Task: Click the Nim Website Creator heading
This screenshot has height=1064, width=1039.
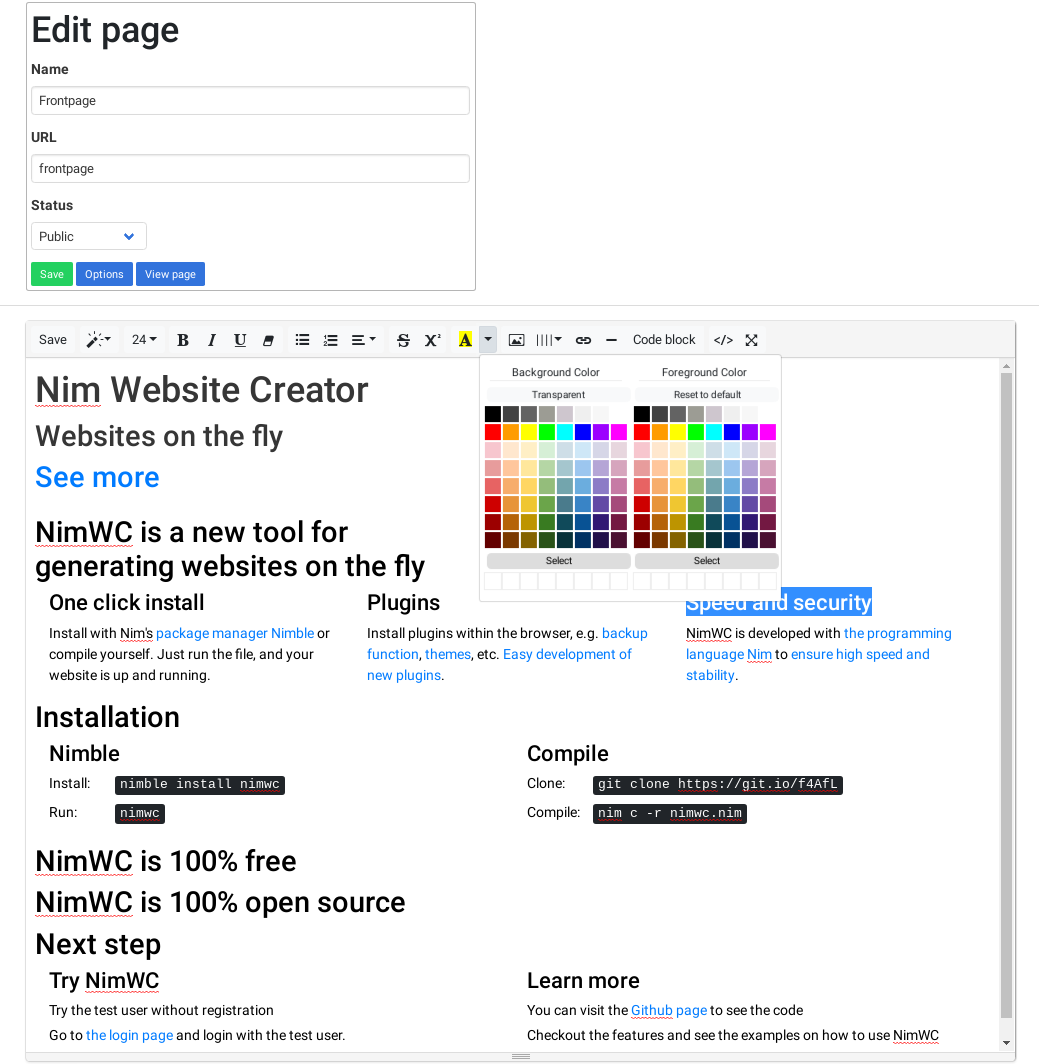Action: 202,390
